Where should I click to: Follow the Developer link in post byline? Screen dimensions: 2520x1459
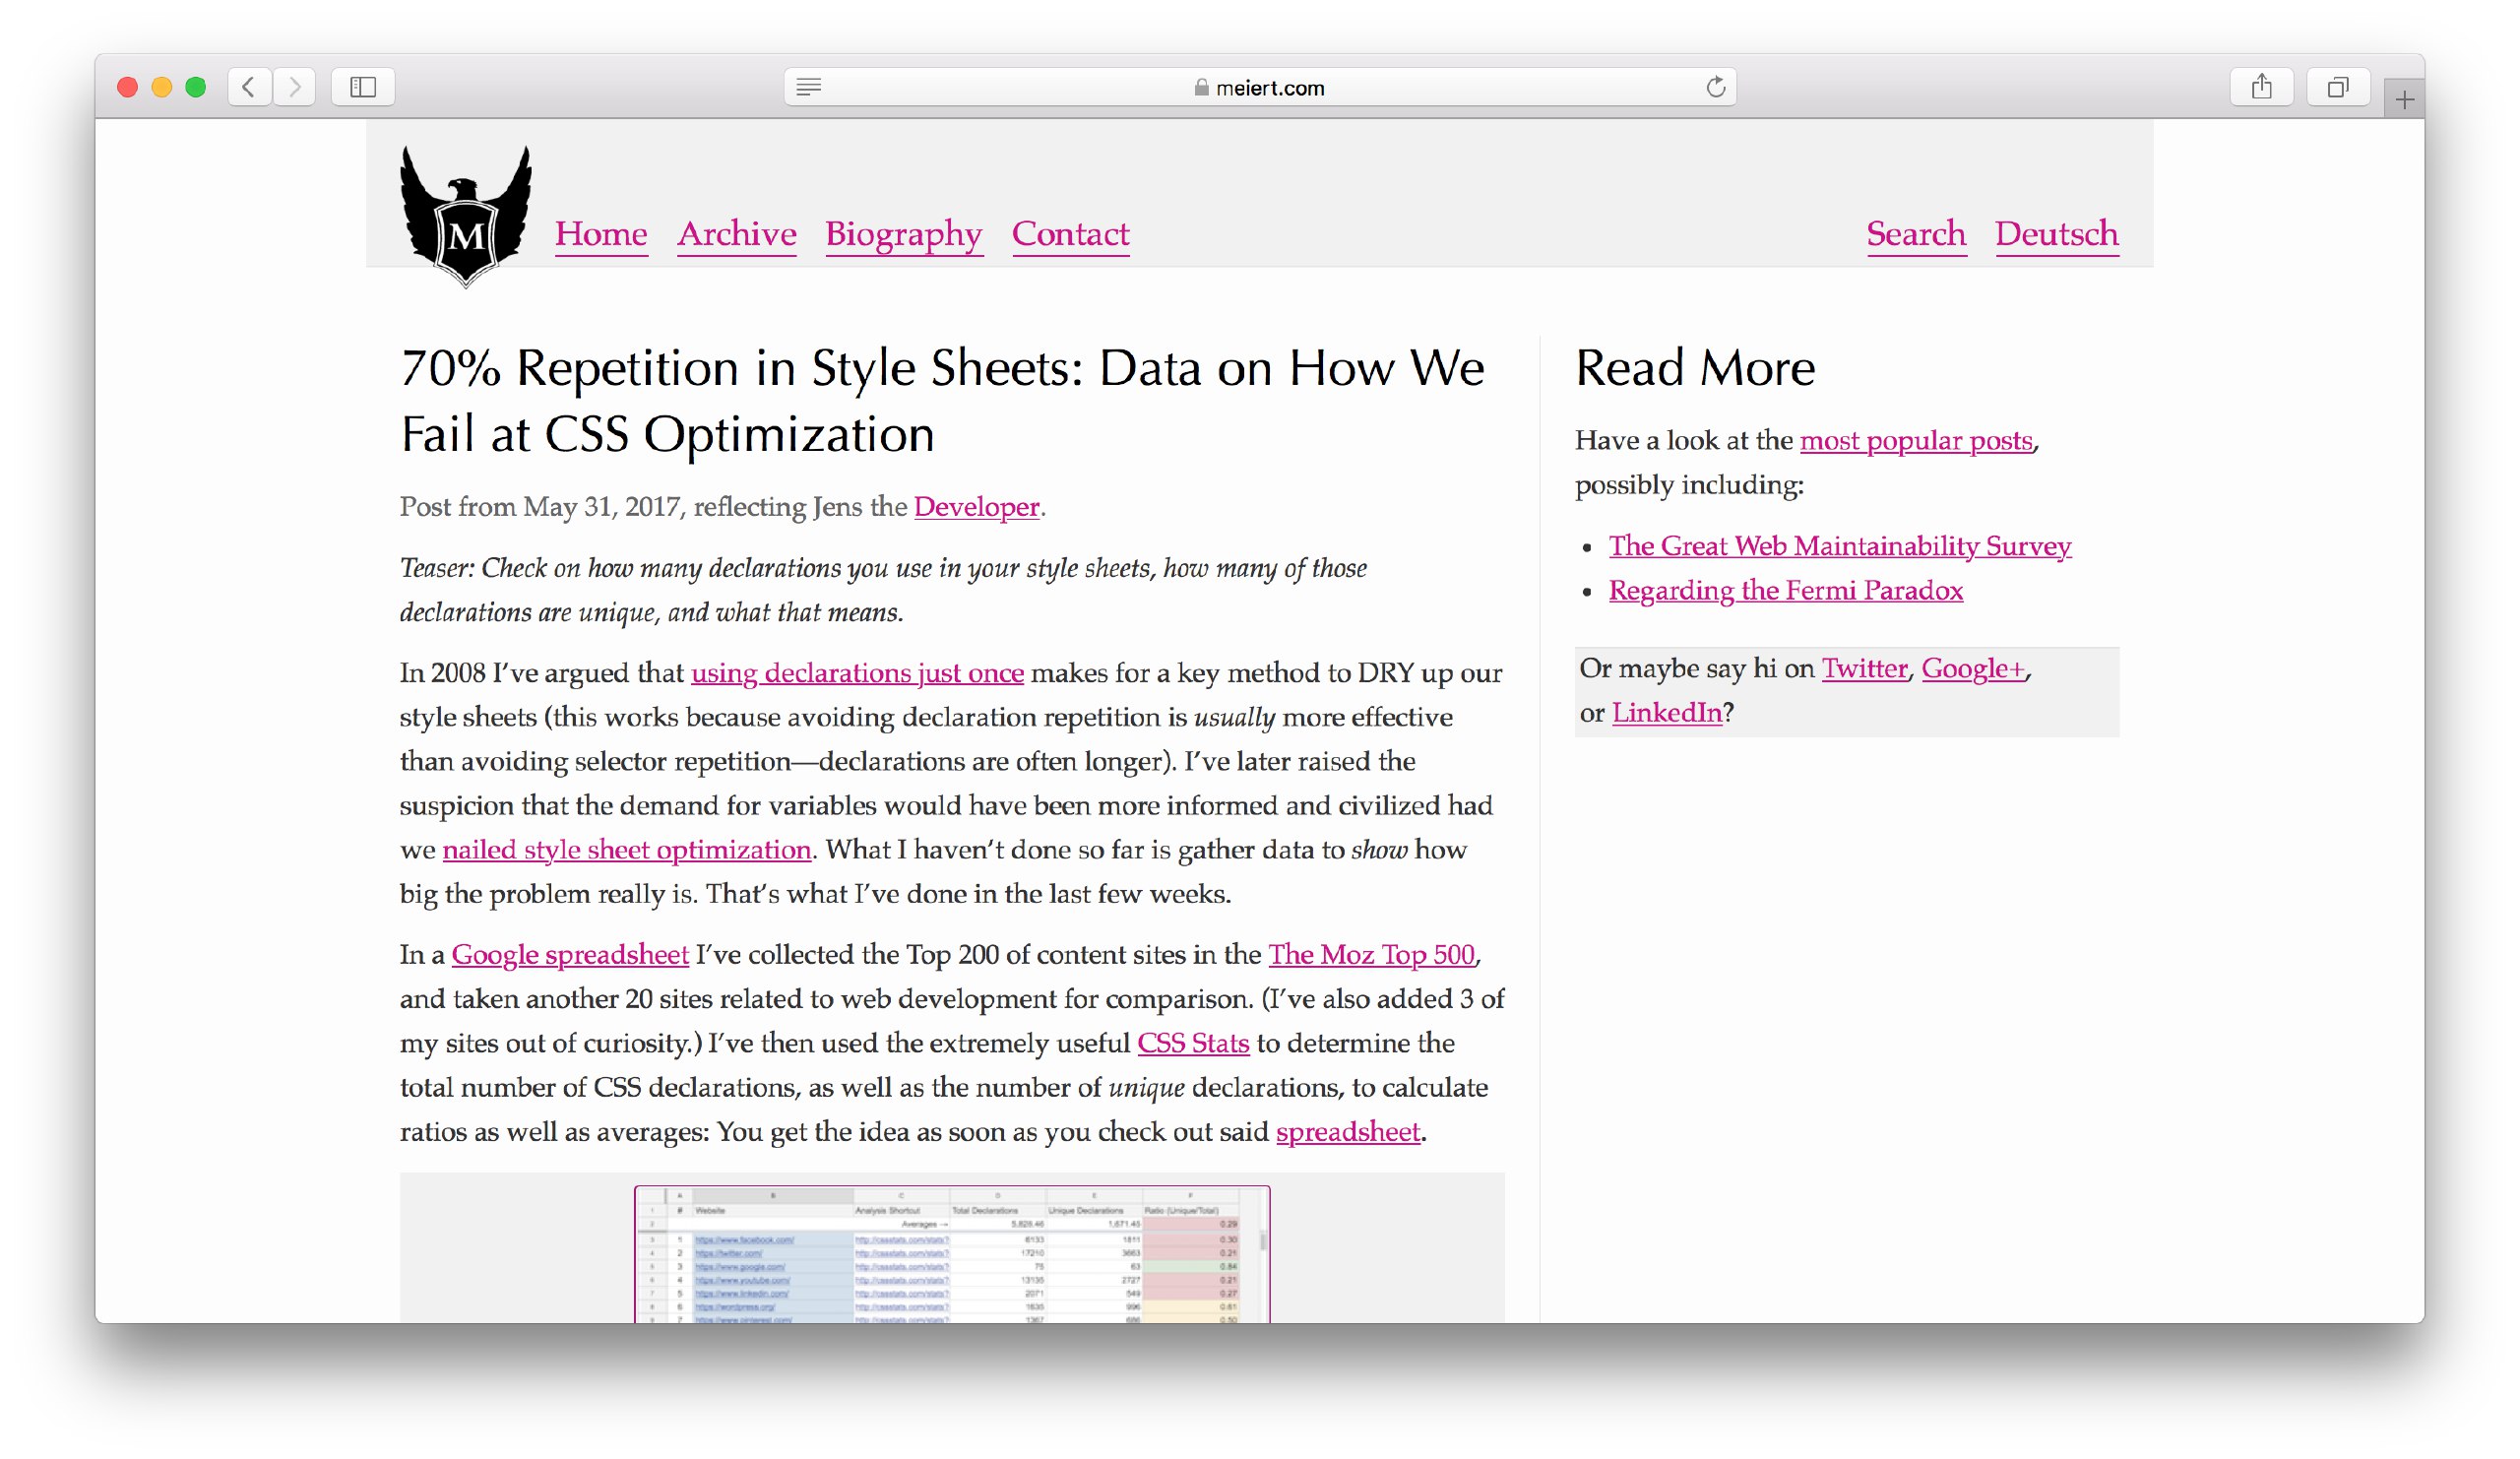click(x=977, y=507)
